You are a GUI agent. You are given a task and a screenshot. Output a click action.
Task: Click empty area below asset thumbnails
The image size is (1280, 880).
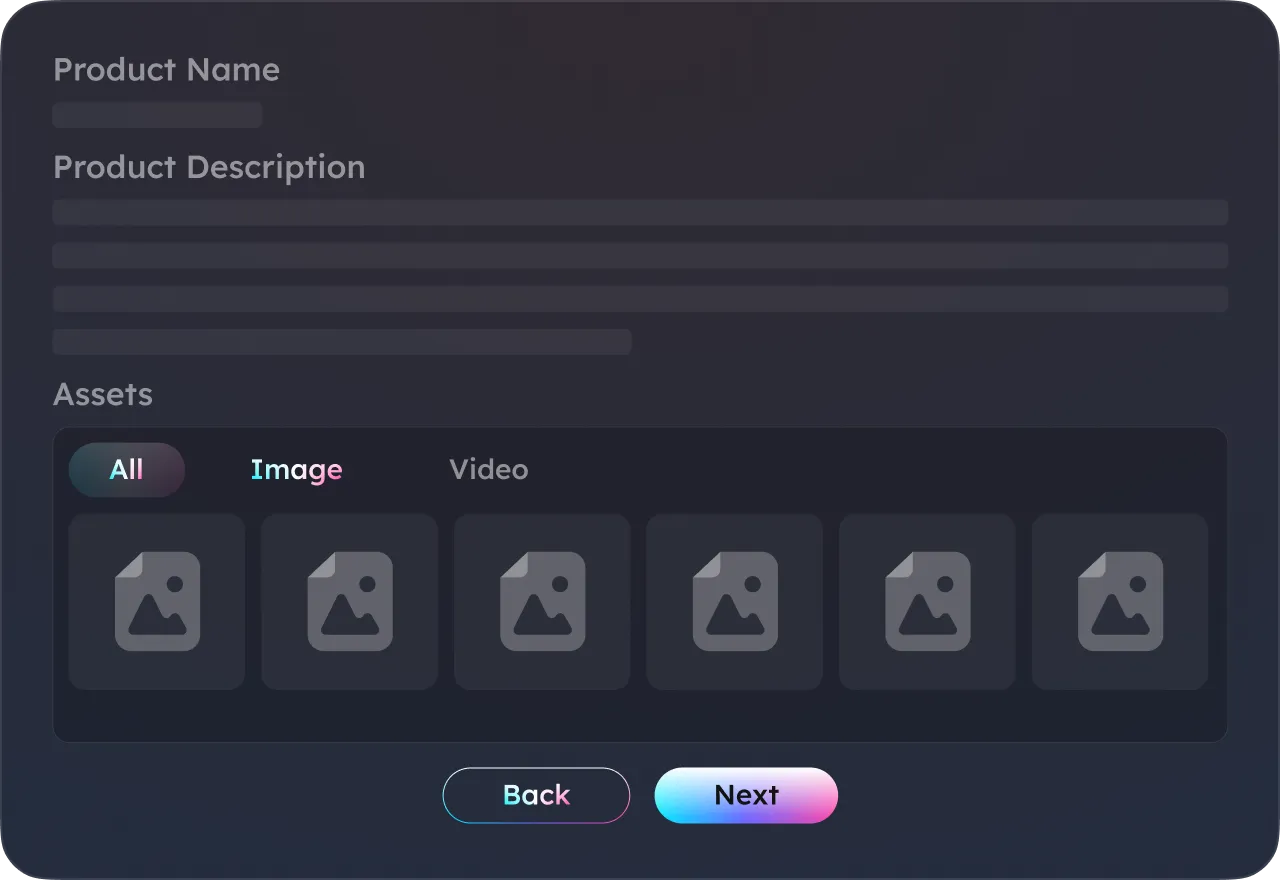[640, 716]
